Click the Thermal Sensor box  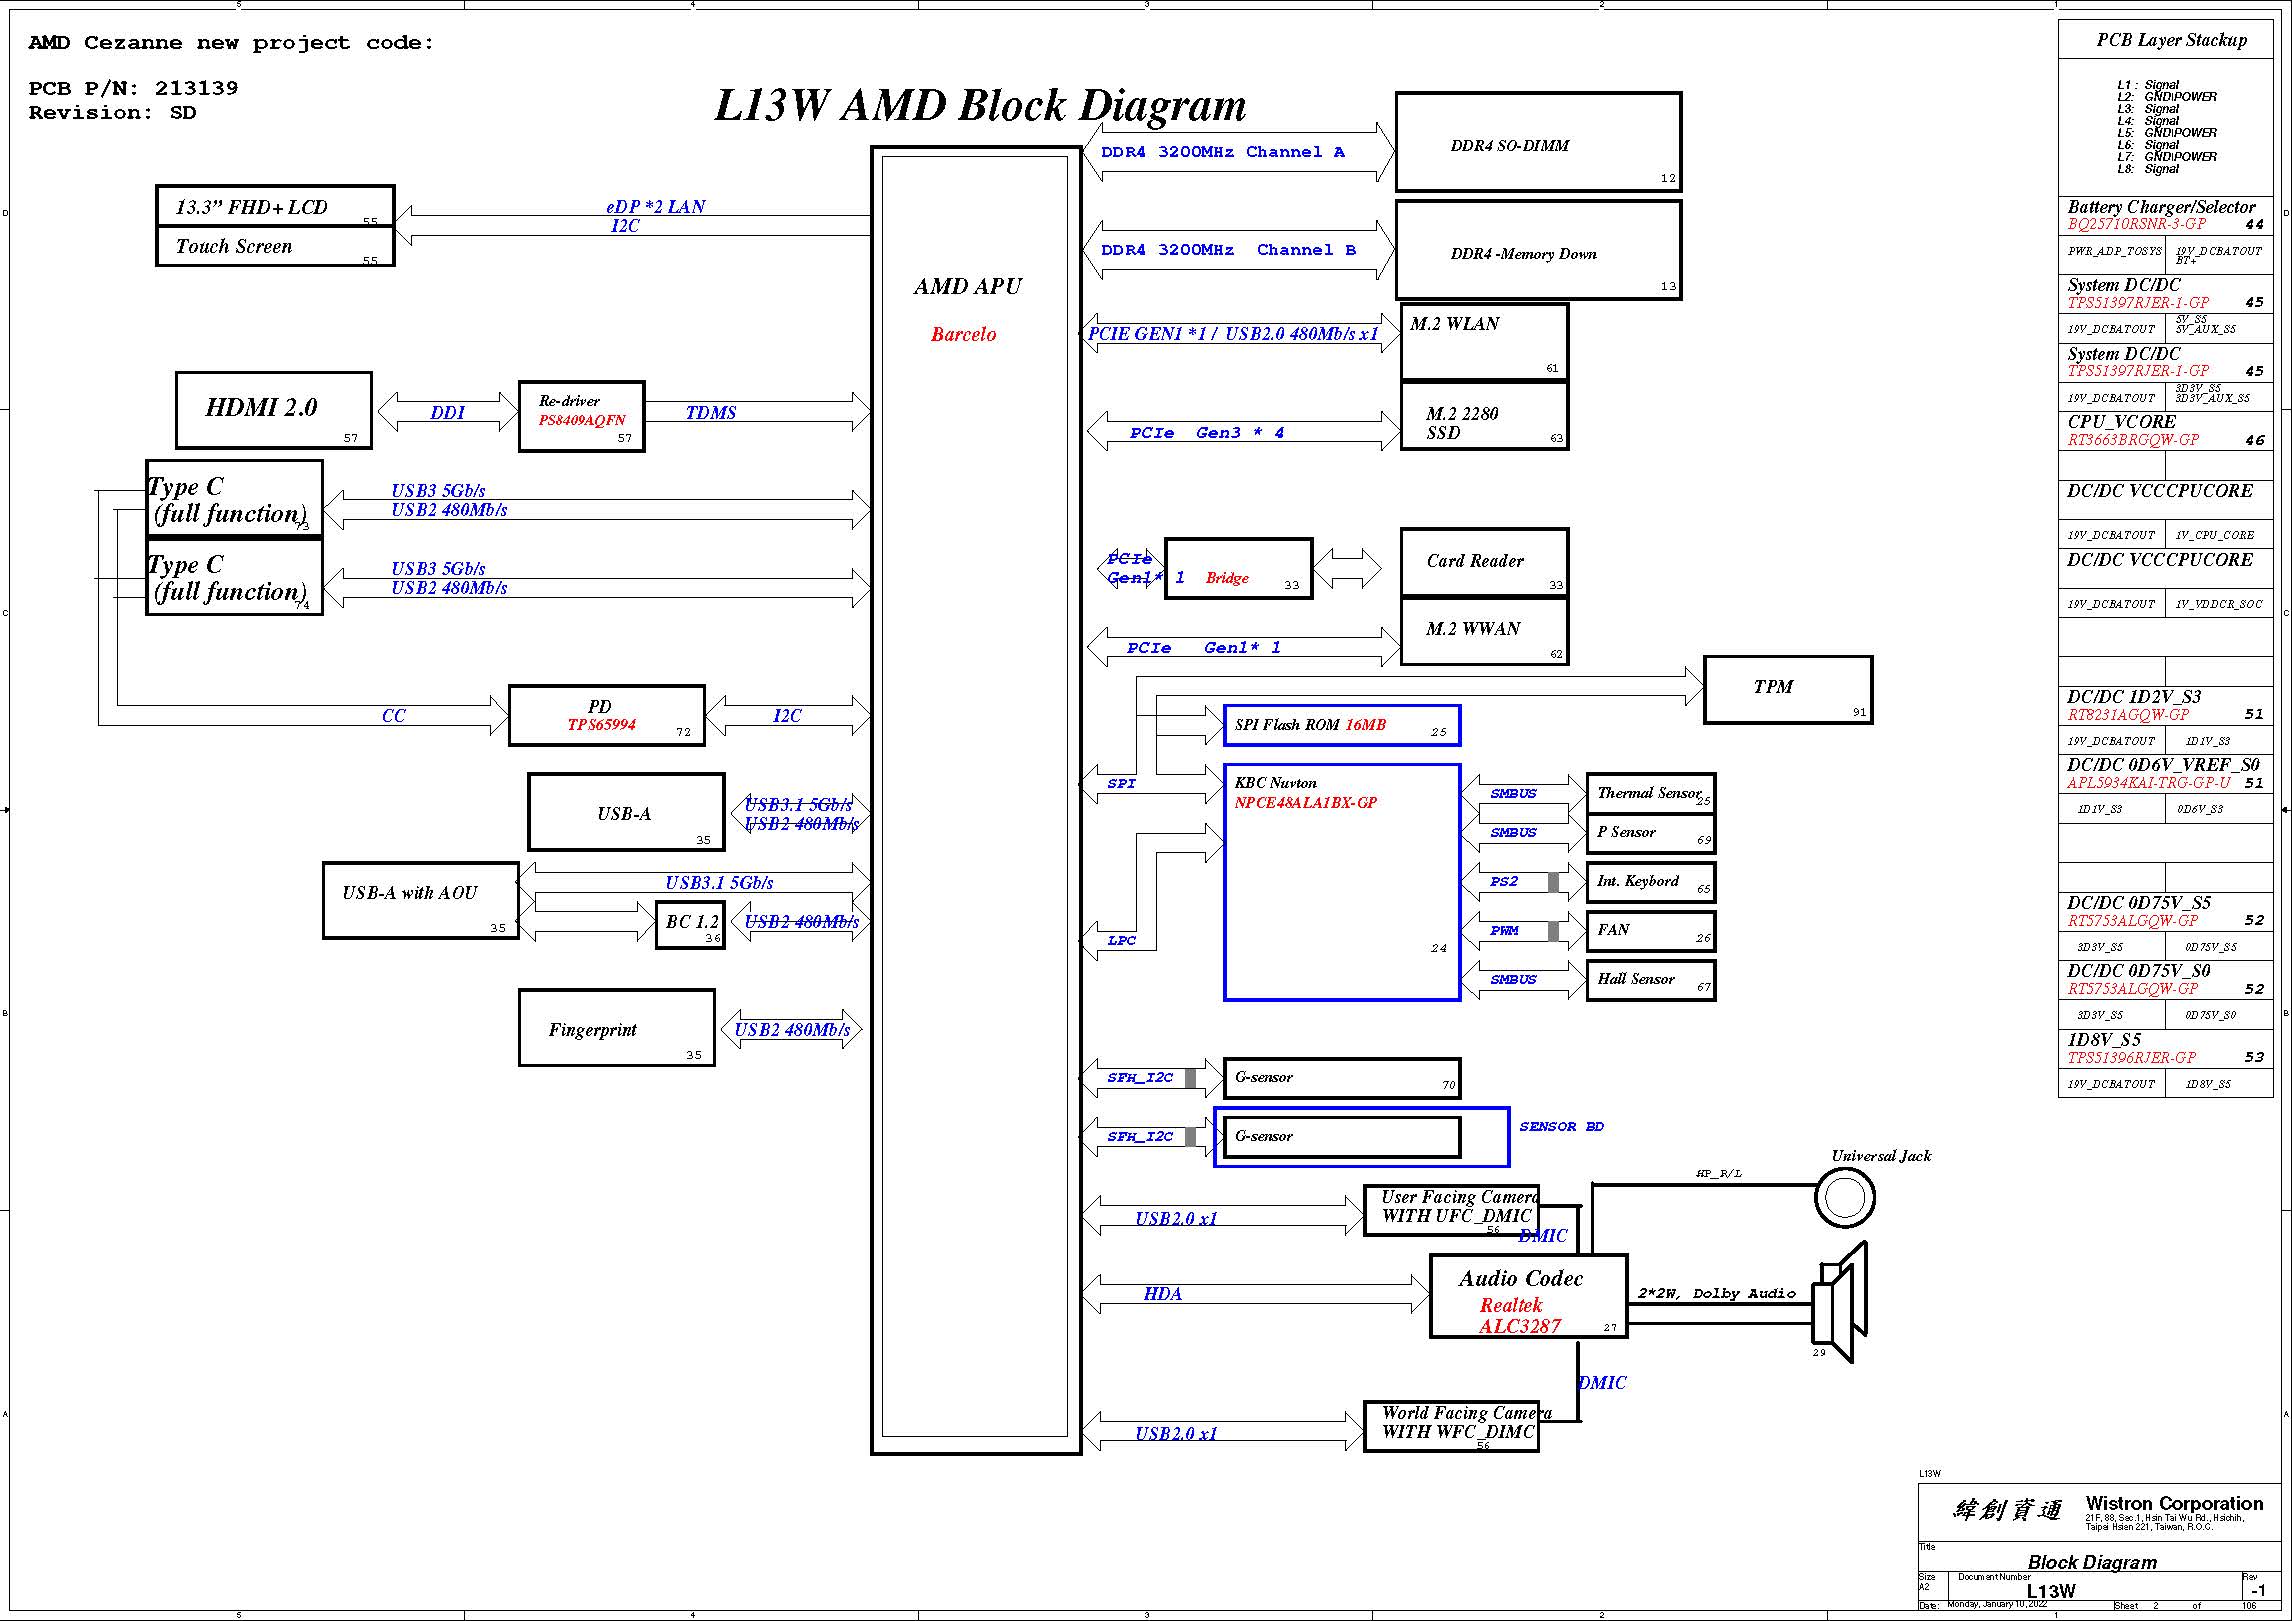click(x=1650, y=793)
